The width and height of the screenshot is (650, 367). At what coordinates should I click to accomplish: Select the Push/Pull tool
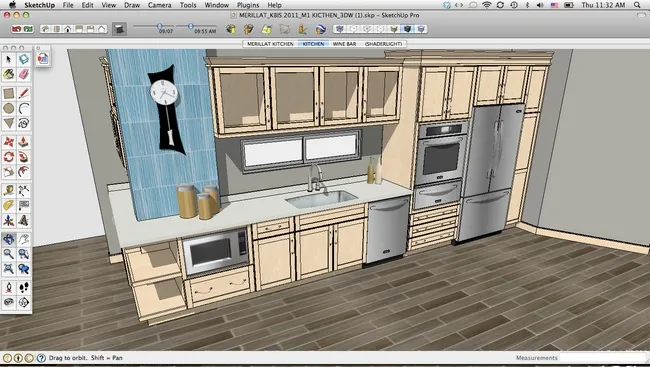pos(24,142)
